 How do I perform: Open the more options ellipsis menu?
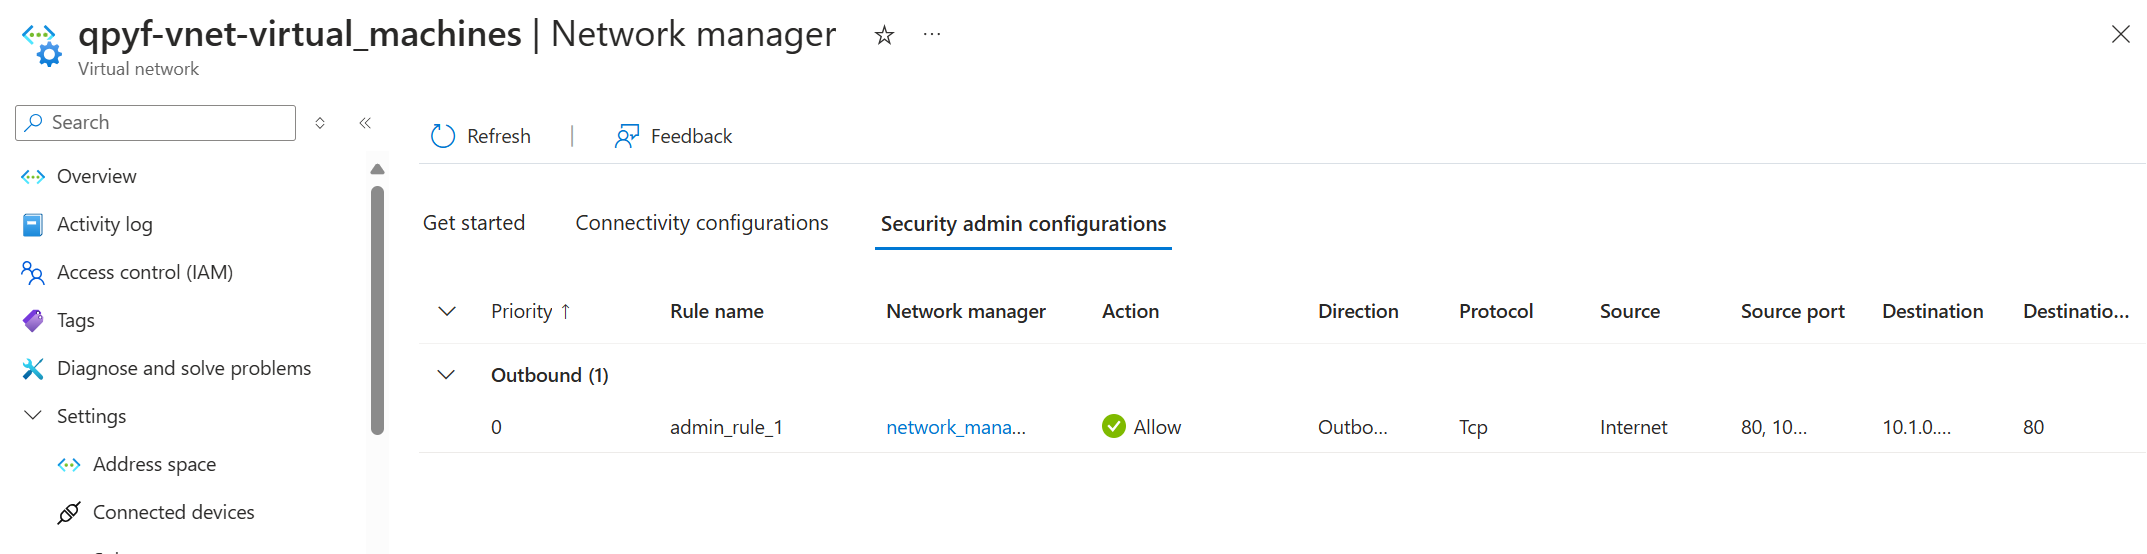click(932, 35)
